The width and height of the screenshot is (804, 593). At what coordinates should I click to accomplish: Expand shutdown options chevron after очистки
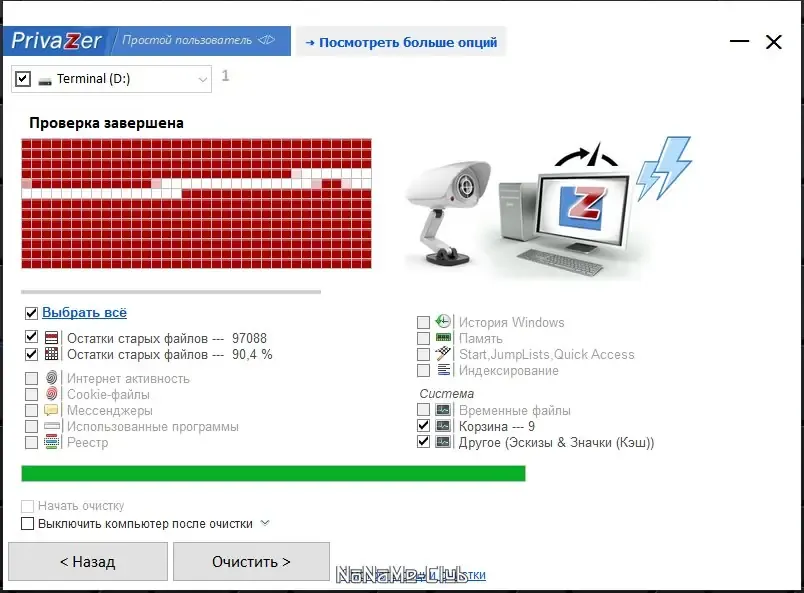point(265,523)
